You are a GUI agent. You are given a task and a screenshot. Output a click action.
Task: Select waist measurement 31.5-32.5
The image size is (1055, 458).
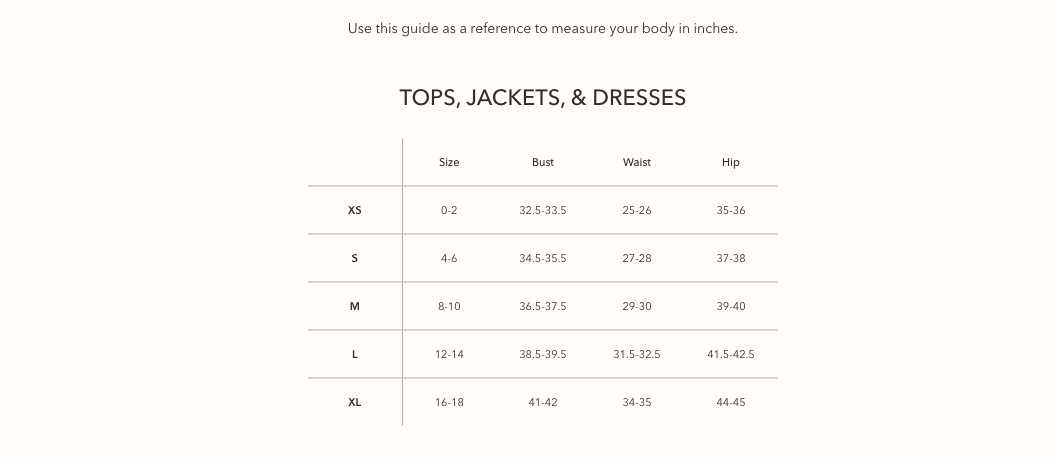coord(637,354)
